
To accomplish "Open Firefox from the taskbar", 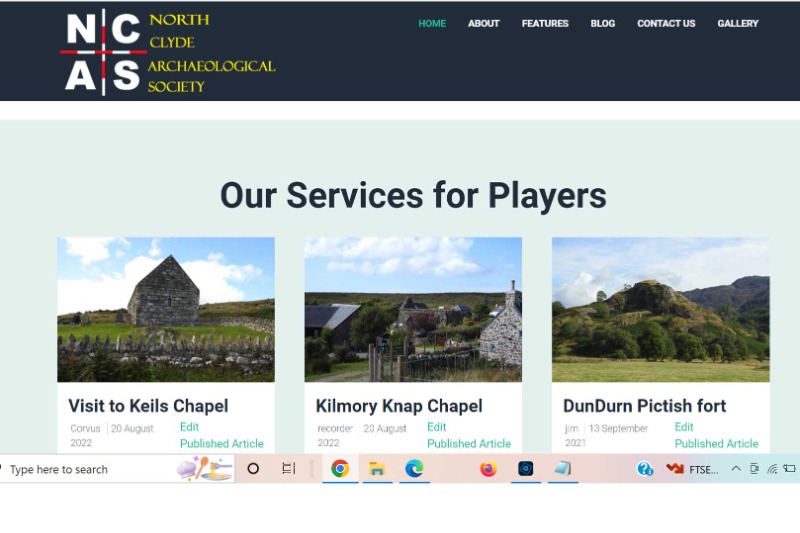I will (x=488, y=468).
